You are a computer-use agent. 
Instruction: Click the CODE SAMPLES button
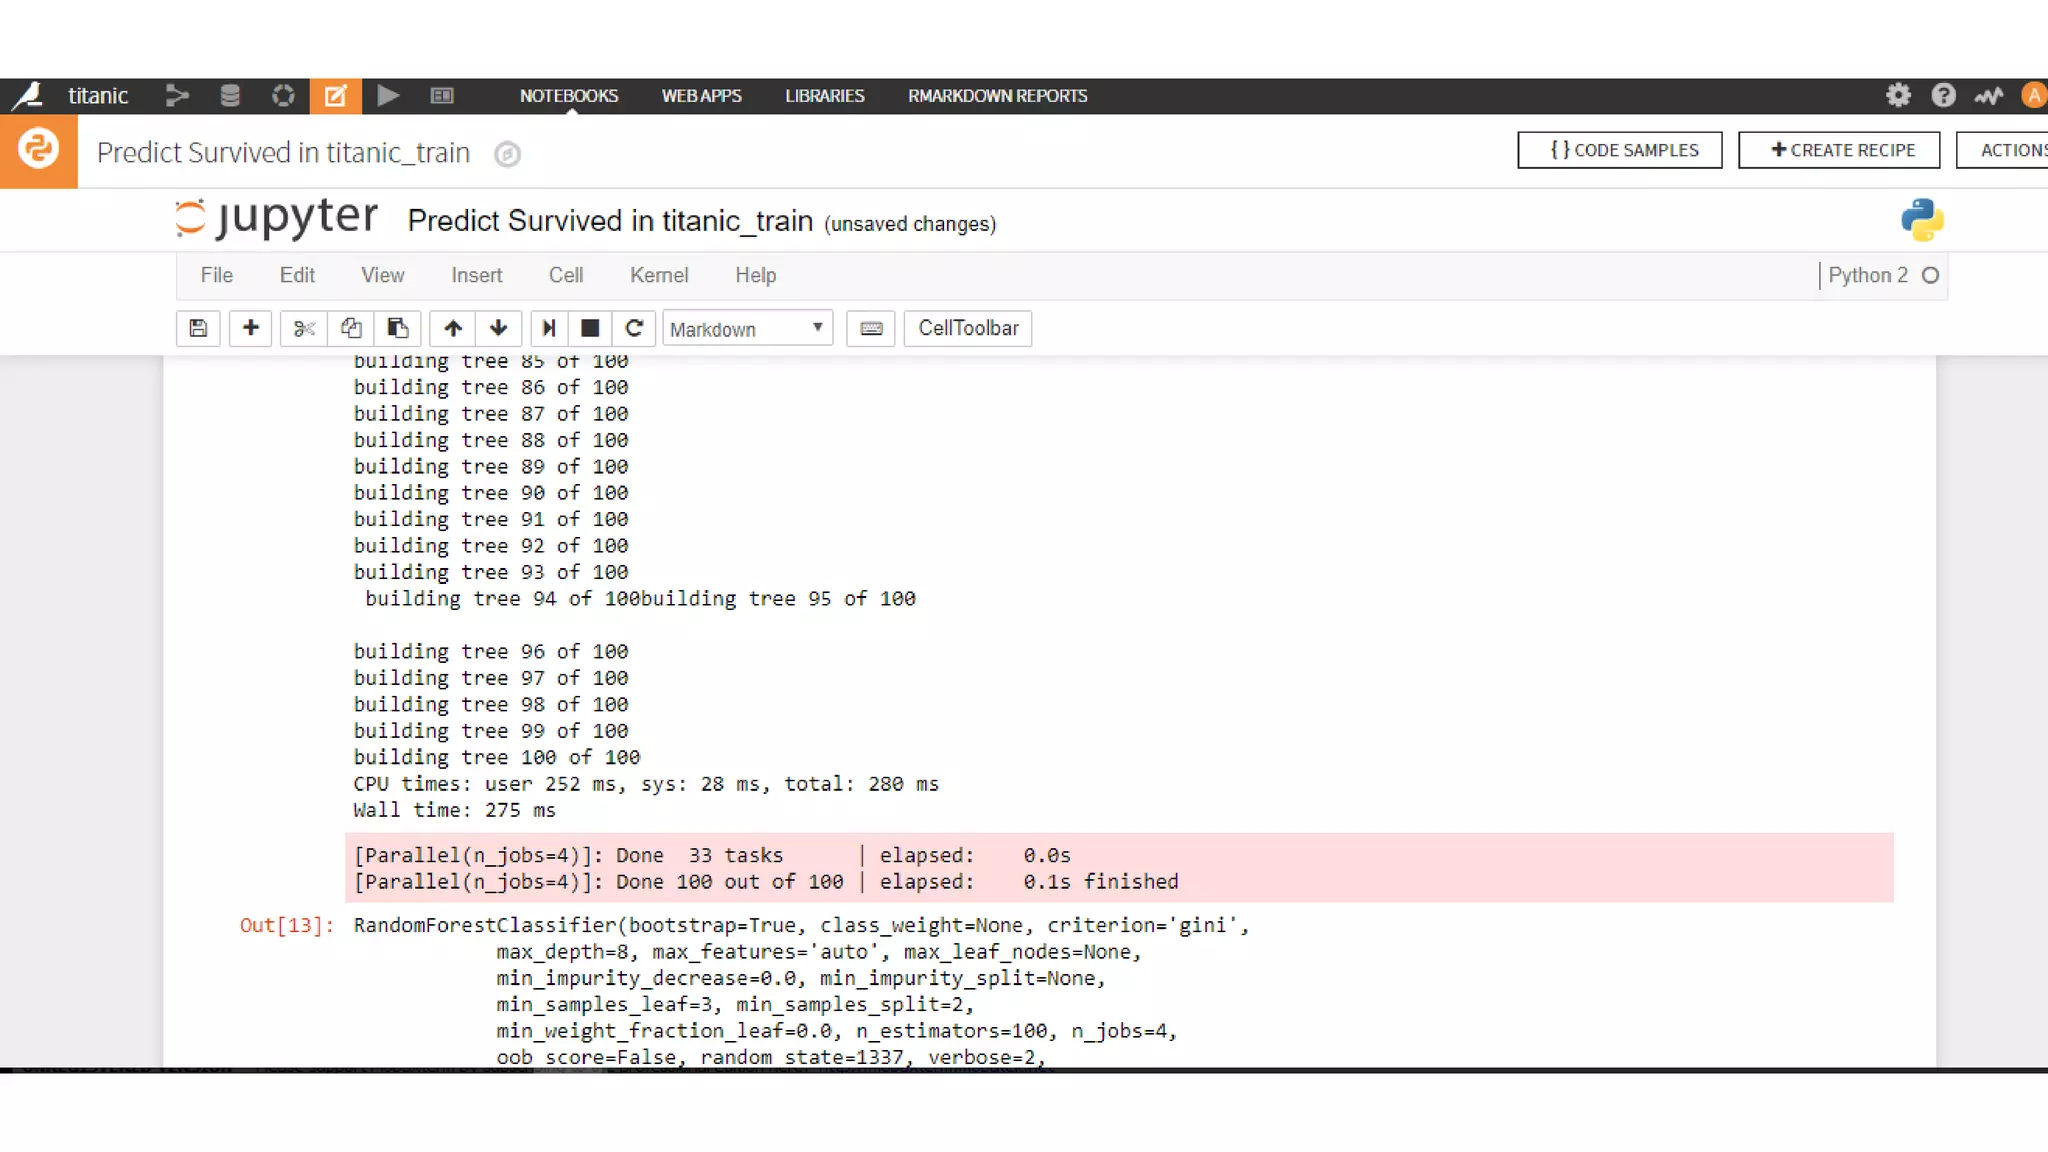coord(1619,150)
